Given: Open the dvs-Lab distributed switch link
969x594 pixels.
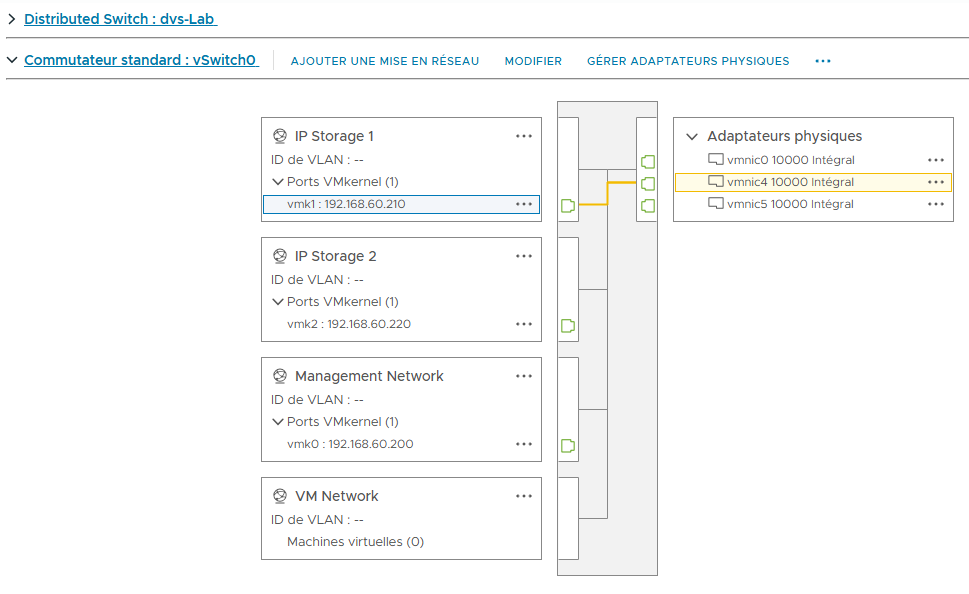Looking at the screenshot, I should (120, 18).
